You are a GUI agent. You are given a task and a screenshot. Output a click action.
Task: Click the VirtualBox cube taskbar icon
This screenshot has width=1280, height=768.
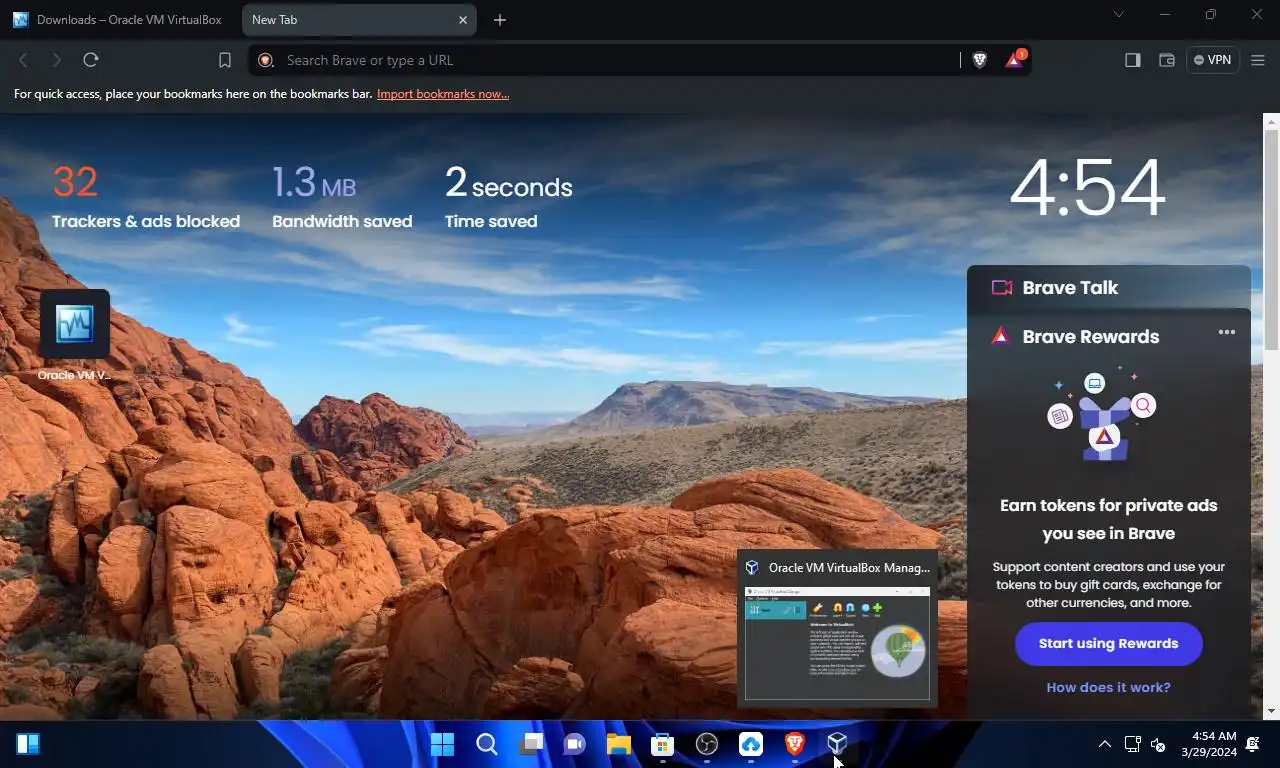click(x=838, y=743)
